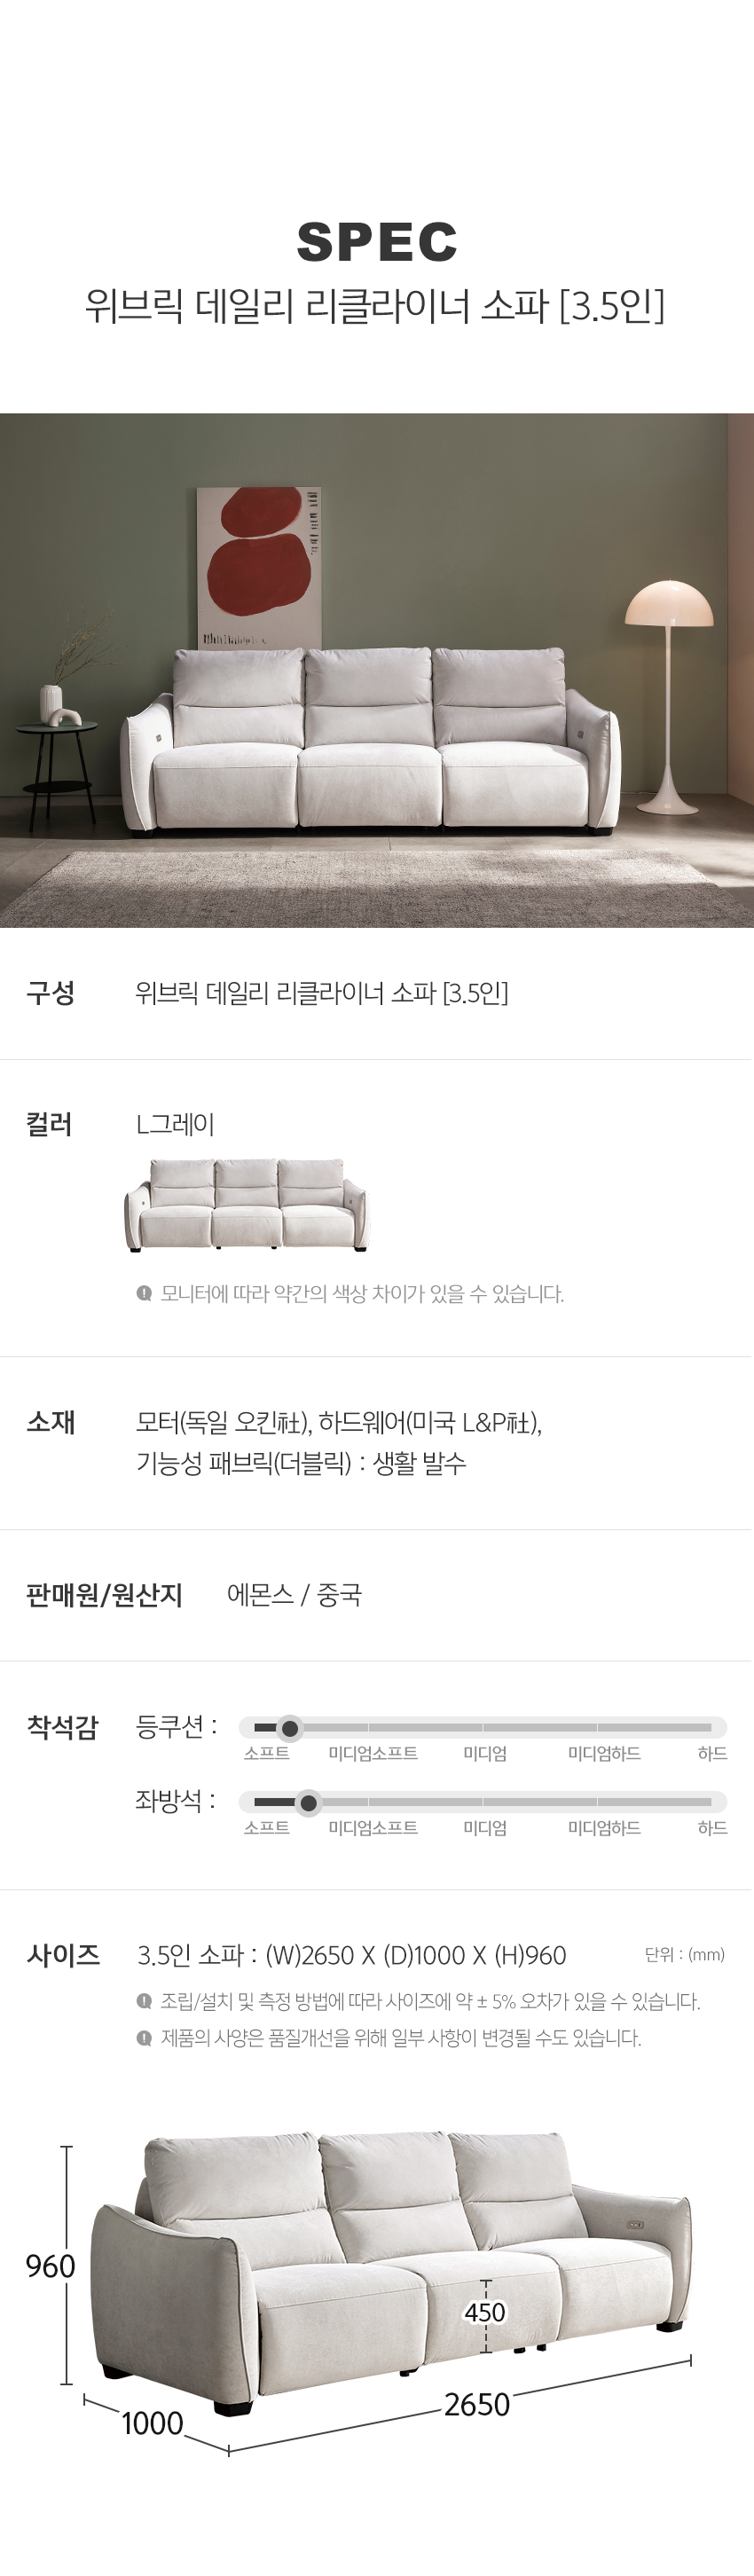Click the 450 seat height label
This screenshot has height=2576, width=754.
pyautogui.click(x=485, y=2312)
